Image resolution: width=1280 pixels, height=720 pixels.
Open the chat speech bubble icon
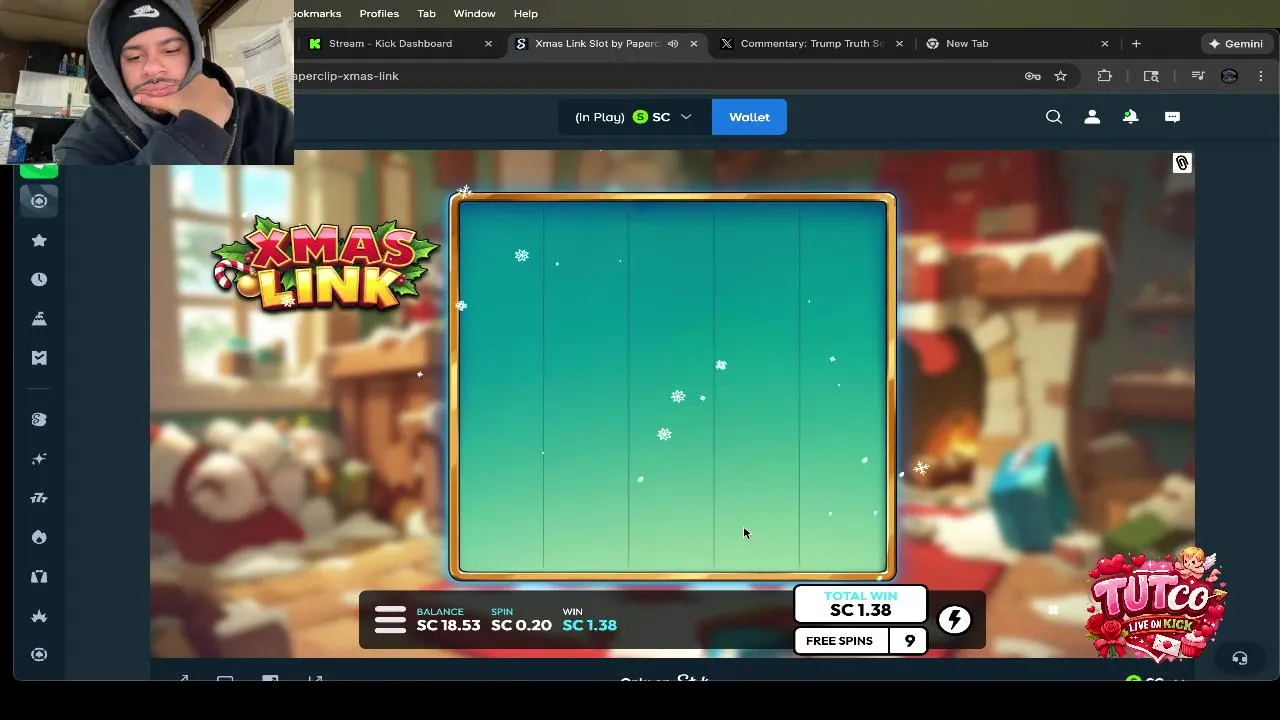point(1172,117)
